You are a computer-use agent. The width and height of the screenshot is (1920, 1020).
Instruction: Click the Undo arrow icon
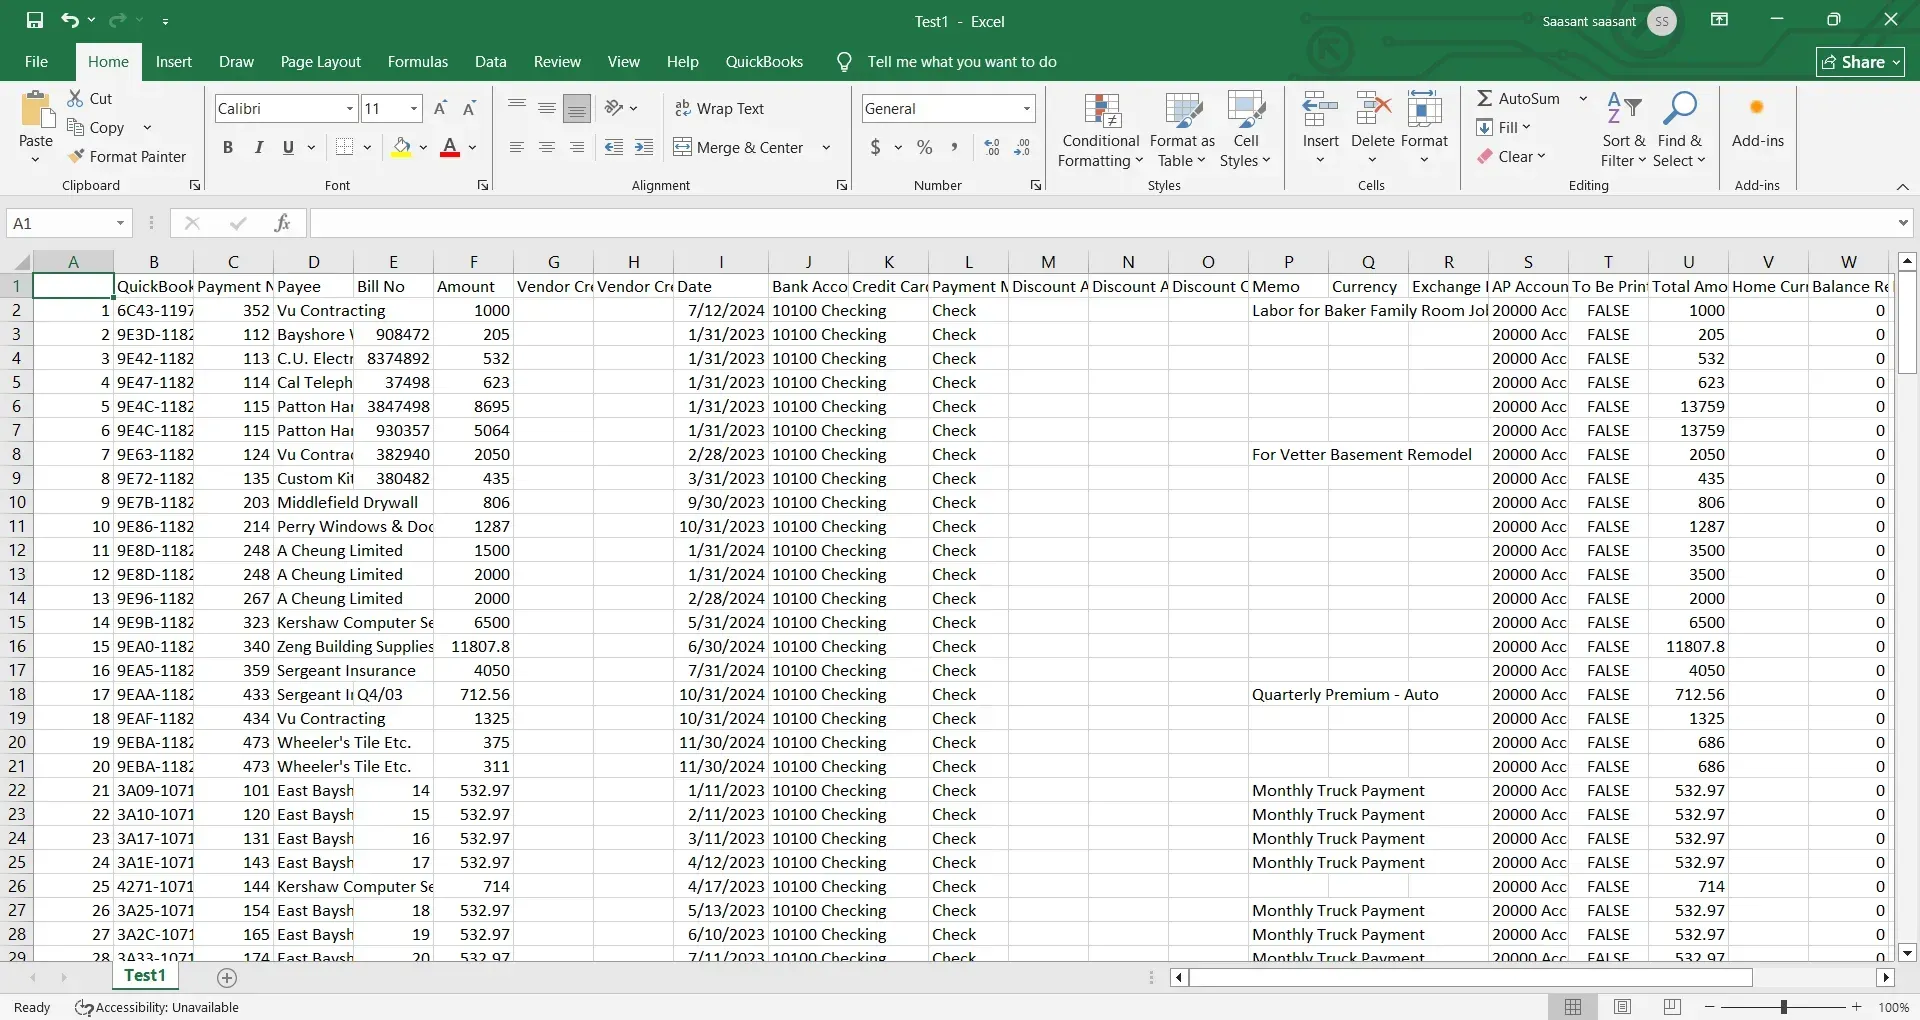[x=69, y=20]
